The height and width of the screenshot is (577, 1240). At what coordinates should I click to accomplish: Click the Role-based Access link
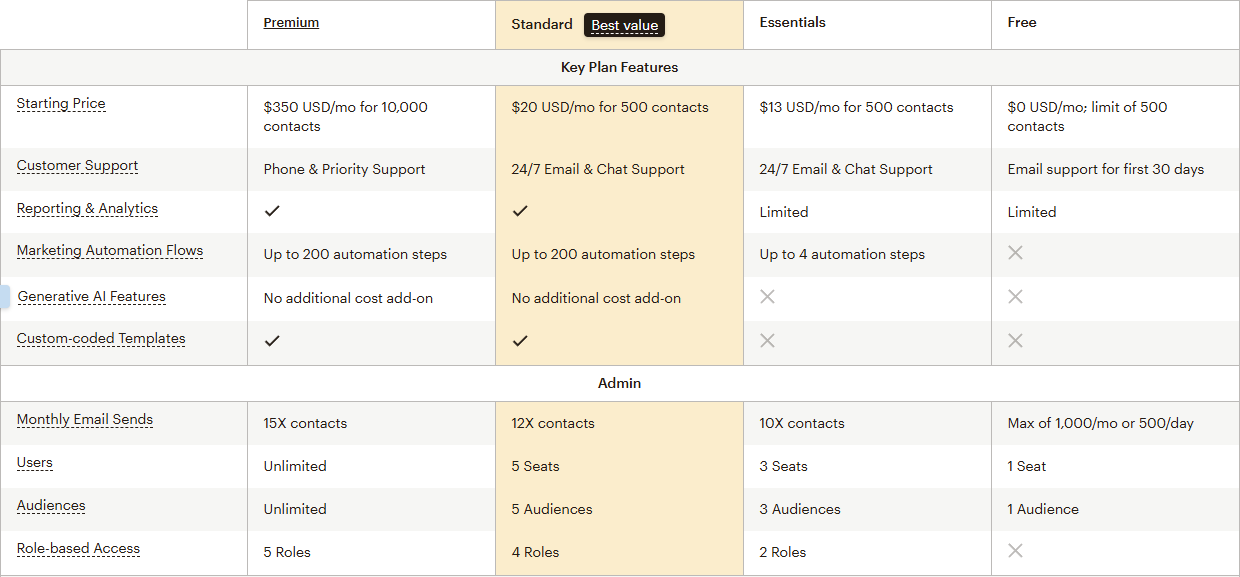tap(78, 548)
